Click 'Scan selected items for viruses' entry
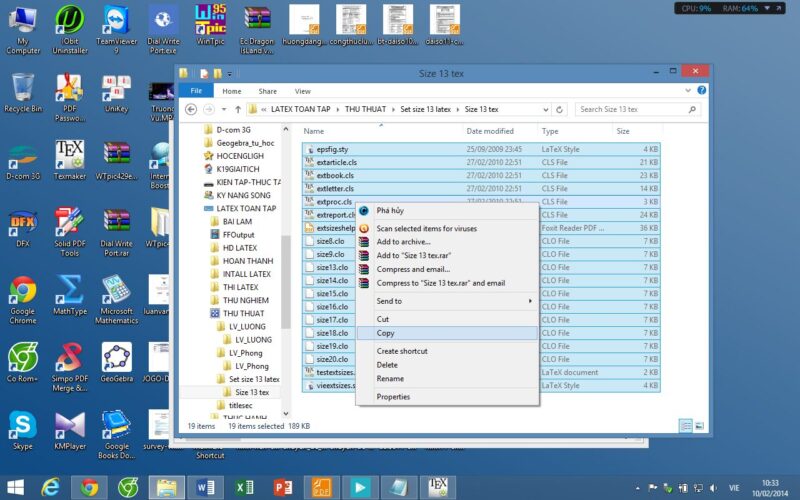This screenshot has height=500, width=800. [x=426, y=229]
